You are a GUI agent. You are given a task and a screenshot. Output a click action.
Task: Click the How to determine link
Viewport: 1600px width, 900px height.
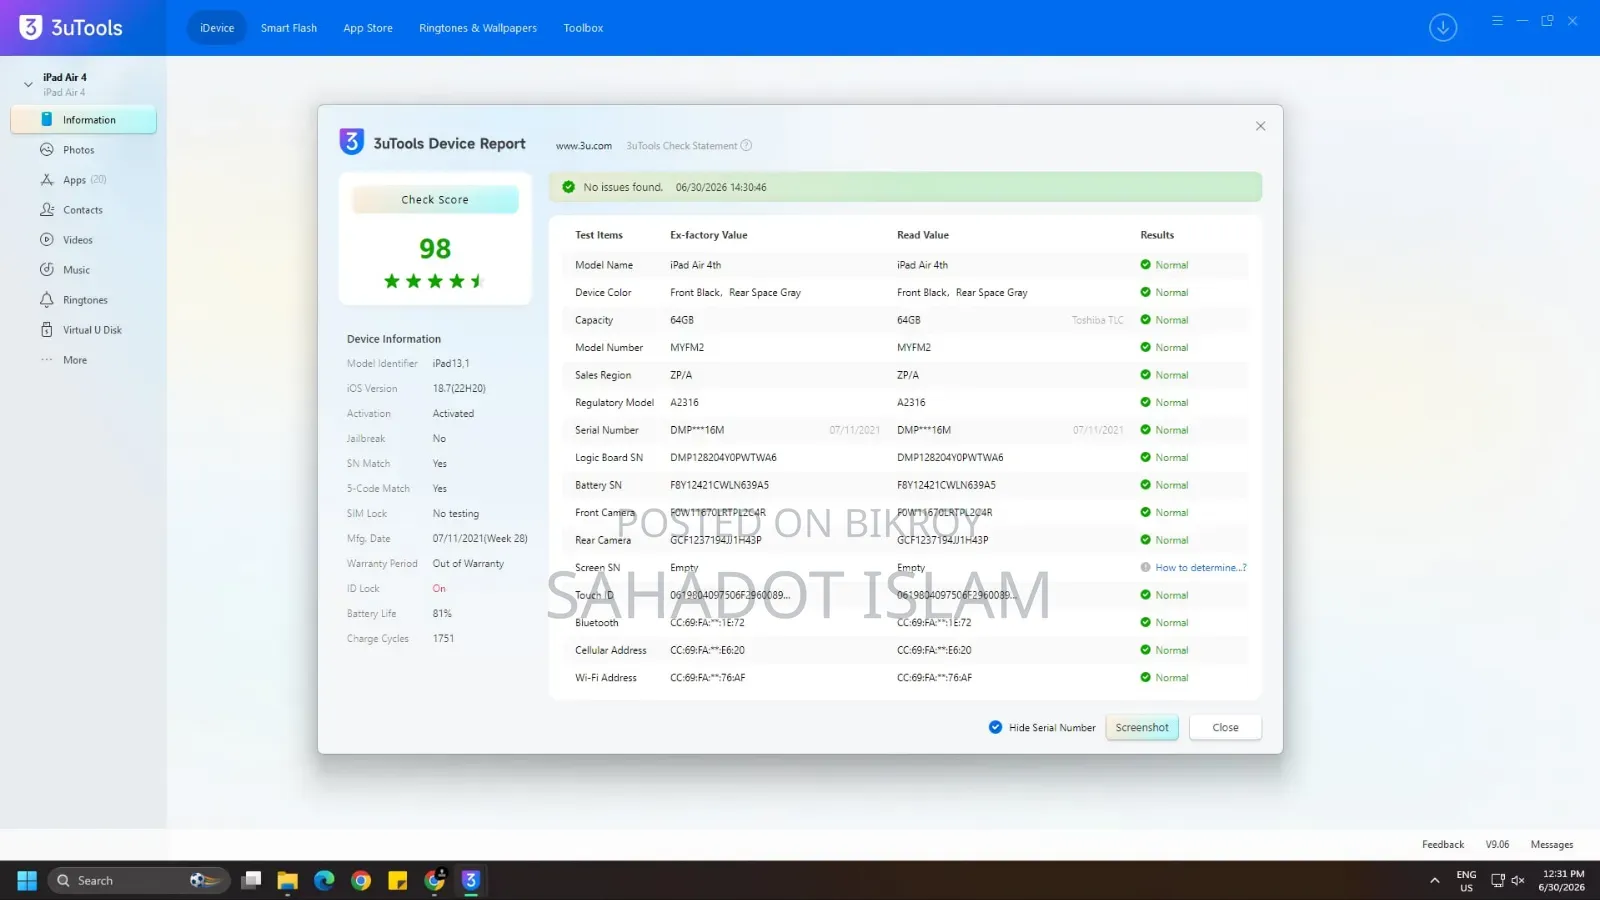pos(1201,567)
